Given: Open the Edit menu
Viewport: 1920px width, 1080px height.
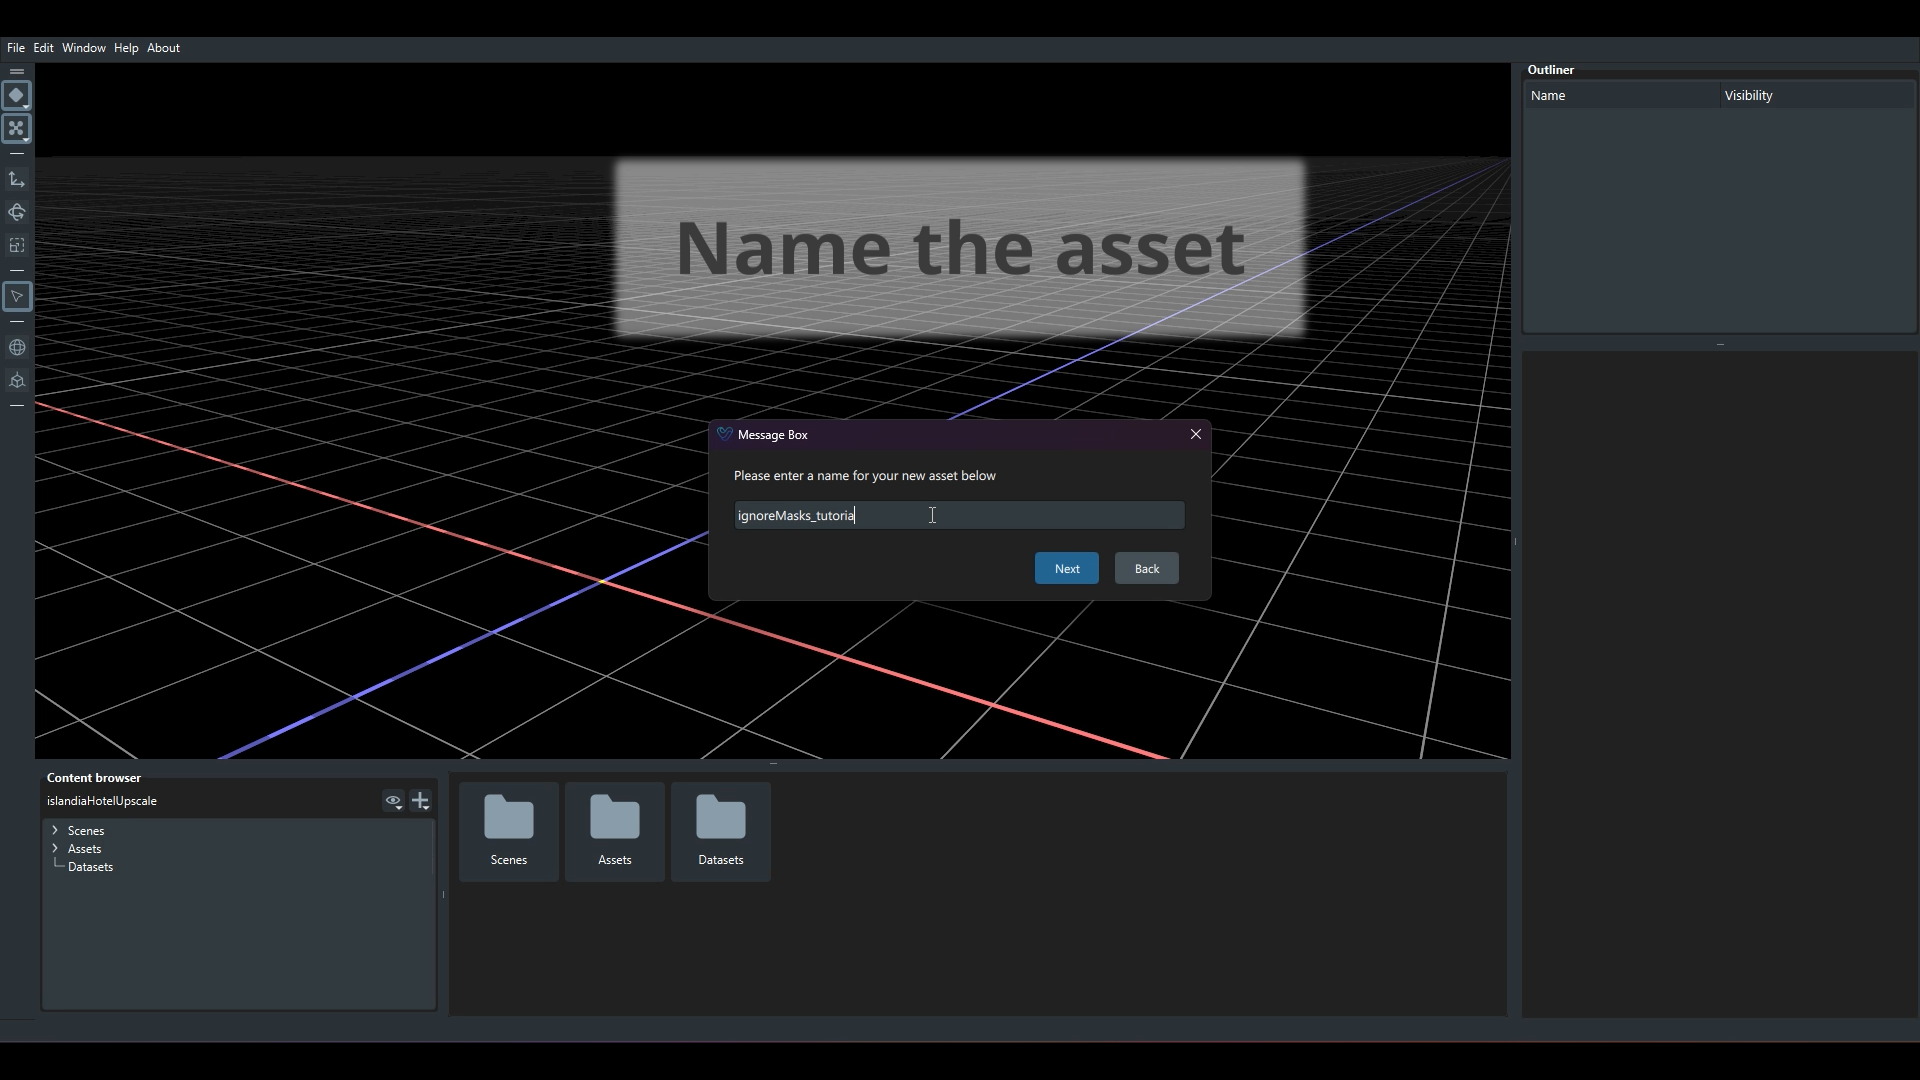Looking at the screenshot, I should point(43,48).
